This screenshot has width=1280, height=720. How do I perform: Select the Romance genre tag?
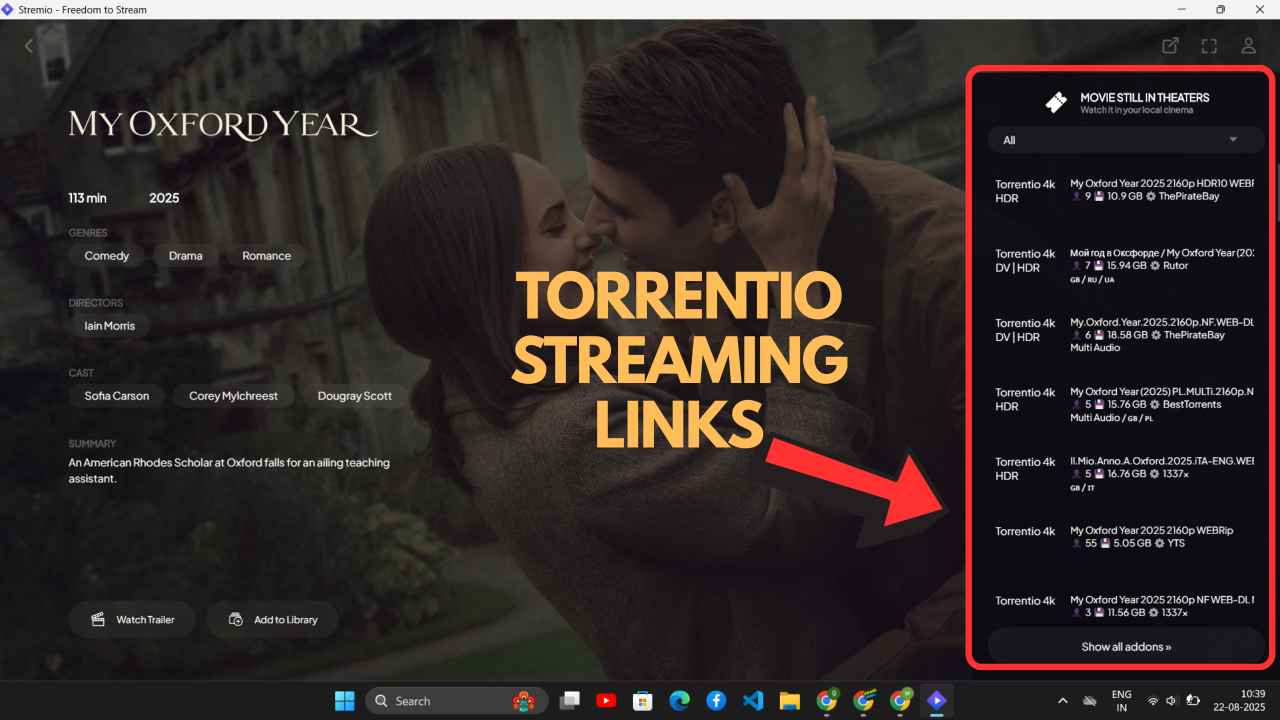point(266,256)
